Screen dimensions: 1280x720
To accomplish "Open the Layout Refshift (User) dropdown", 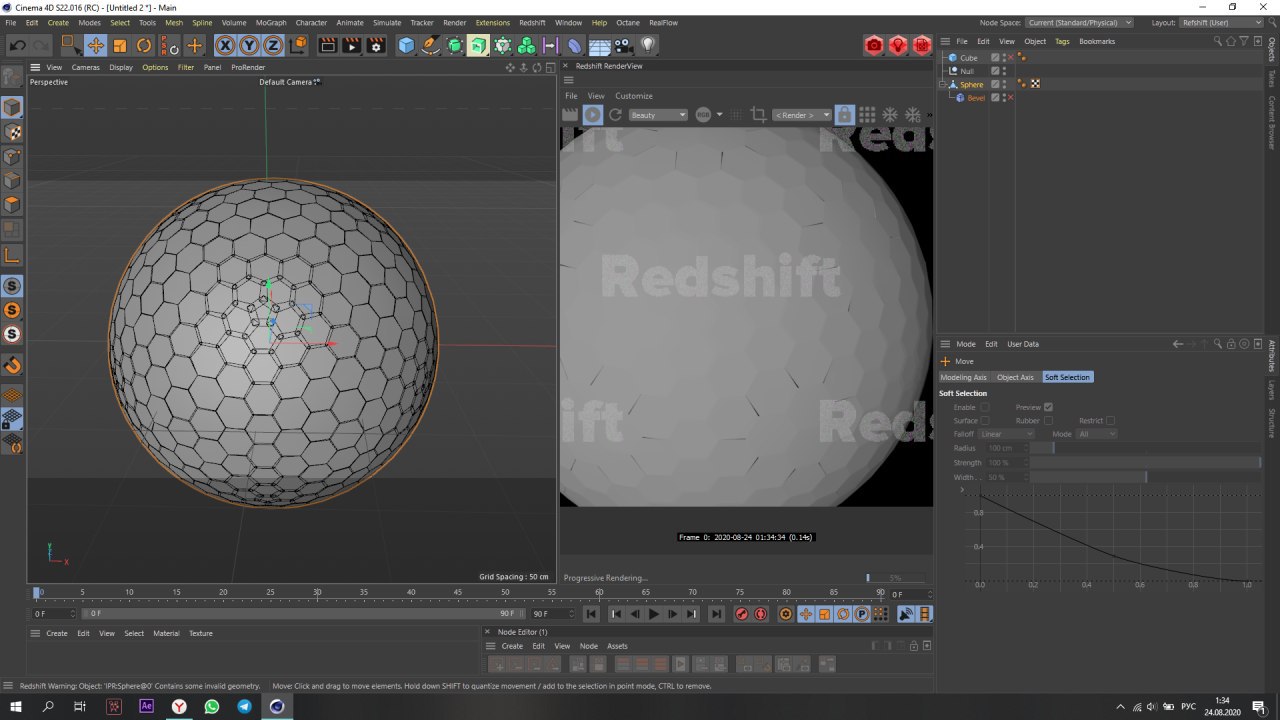I will [1221, 22].
